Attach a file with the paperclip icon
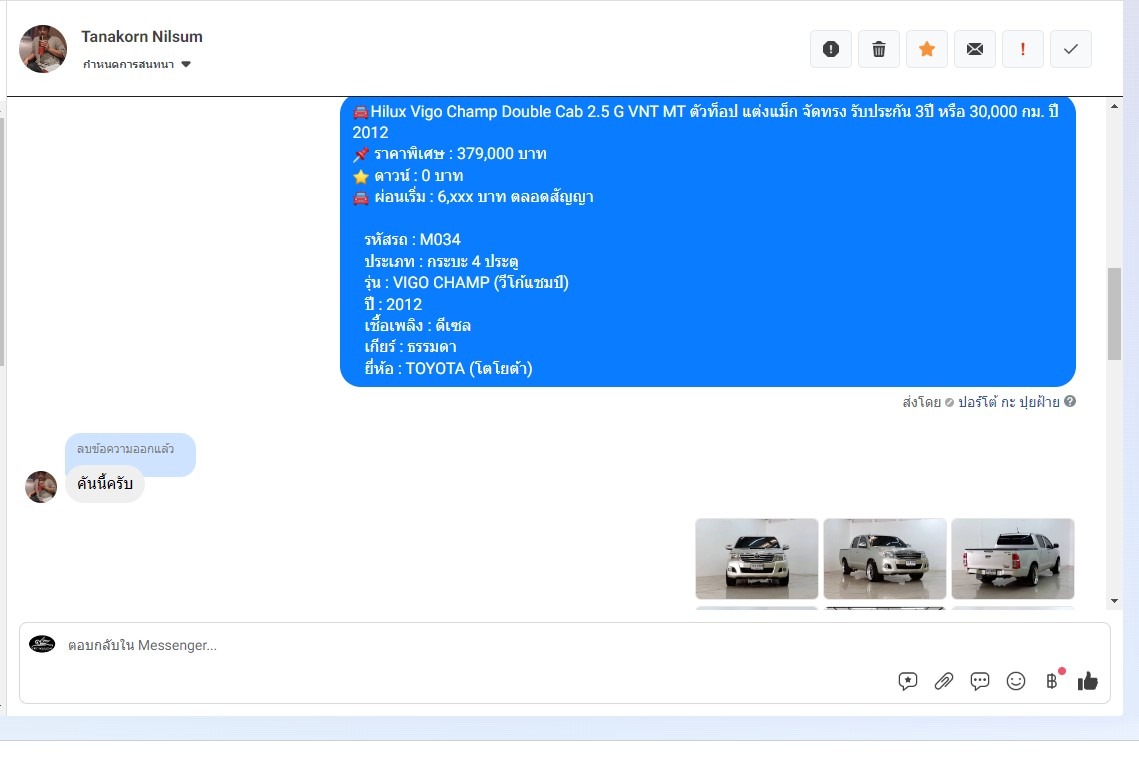The width and height of the screenshot is (1139, 766). 944,681
